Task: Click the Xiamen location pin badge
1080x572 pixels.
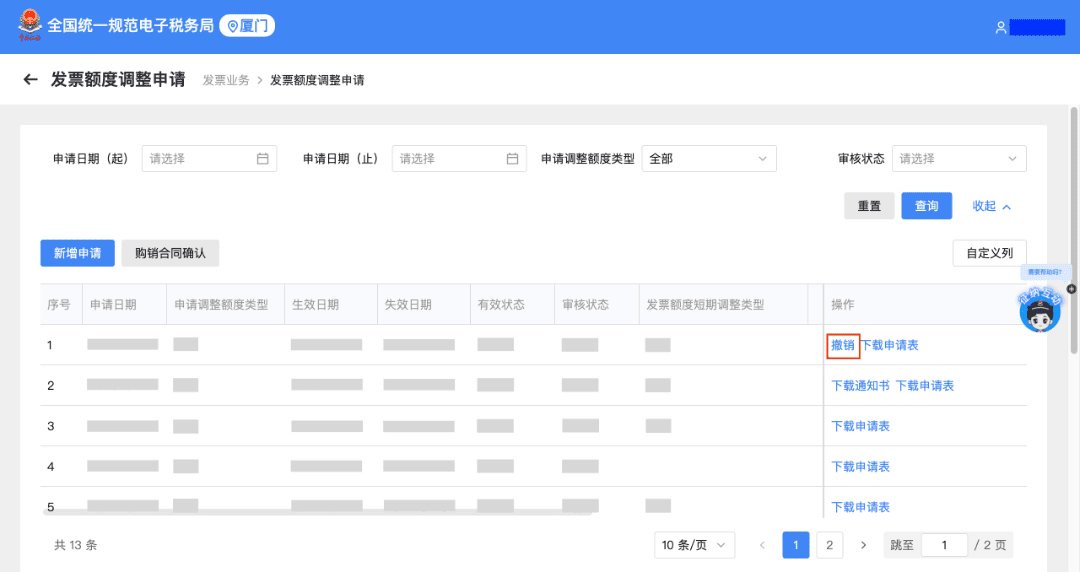Action: coord(247,26)
